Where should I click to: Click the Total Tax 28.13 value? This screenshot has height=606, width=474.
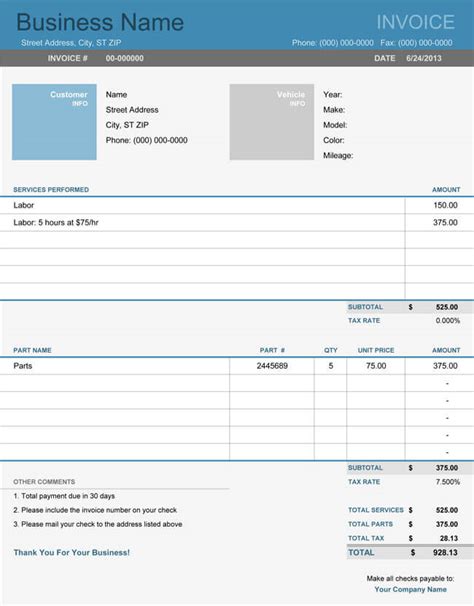coord(448,538)
